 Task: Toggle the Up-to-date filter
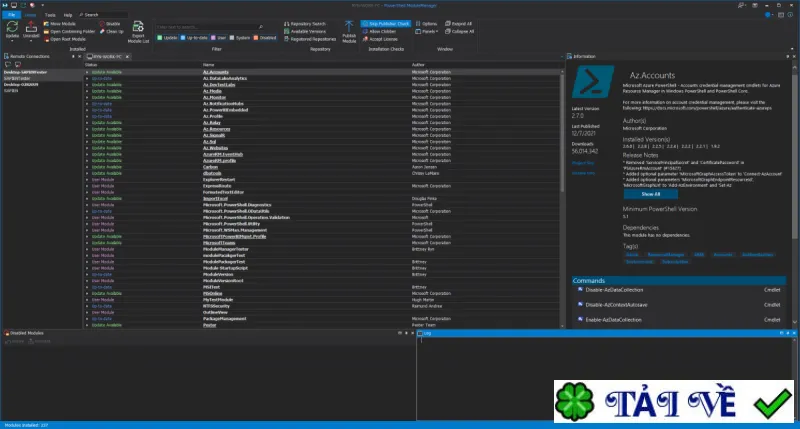194,38
